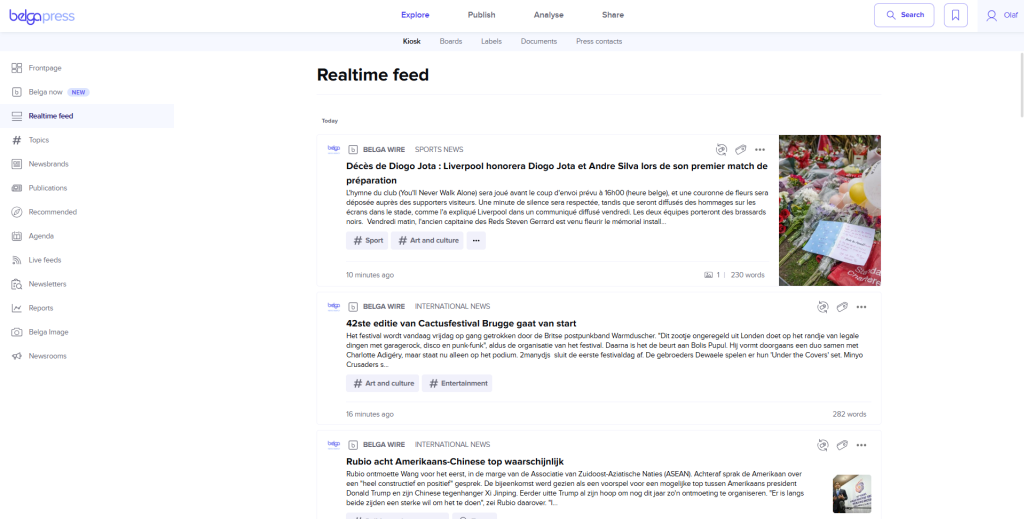The height and width of the screenshot is (519, 1024).
Task: Click the Recommended compass icon
Action: (x=16, y=212)
